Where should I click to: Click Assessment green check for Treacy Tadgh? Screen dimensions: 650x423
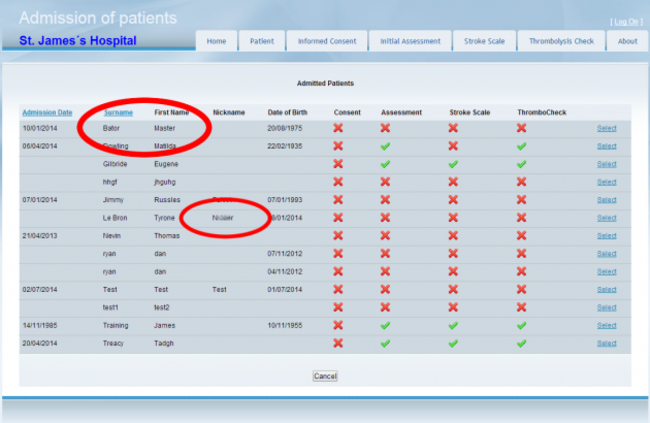coord(385,343)
